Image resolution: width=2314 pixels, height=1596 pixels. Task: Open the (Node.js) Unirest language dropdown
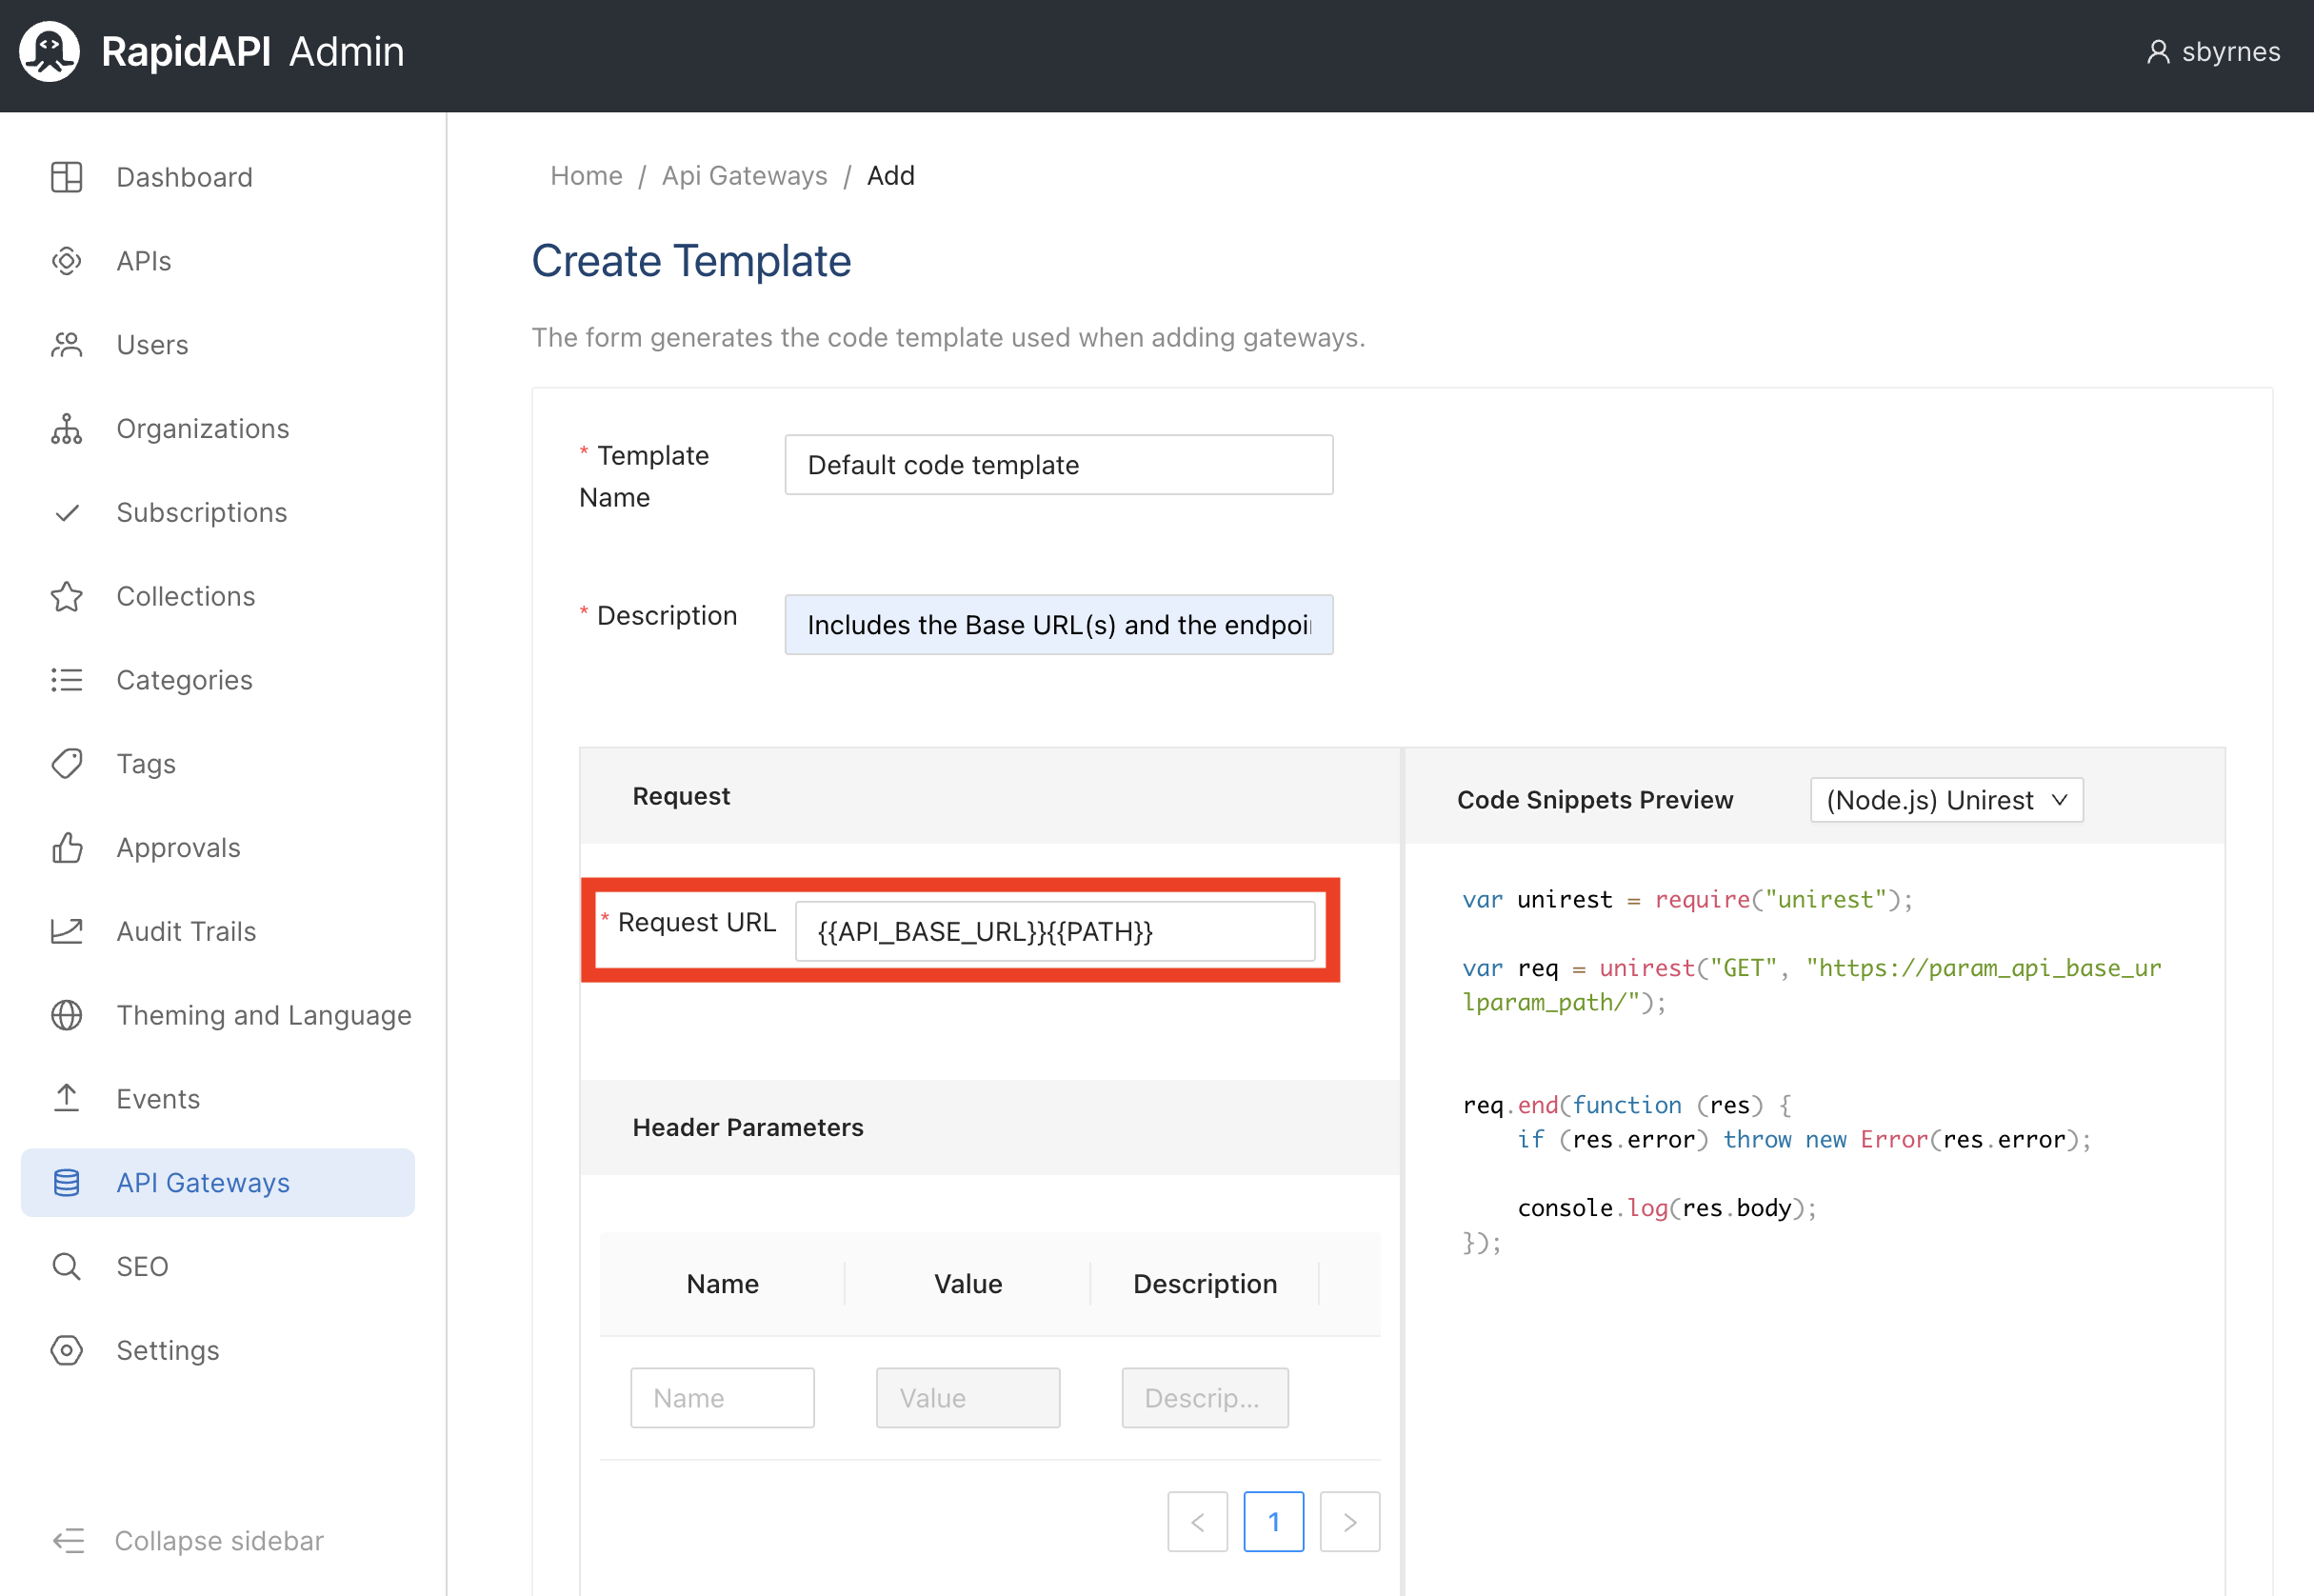(x=1945, y=800)
